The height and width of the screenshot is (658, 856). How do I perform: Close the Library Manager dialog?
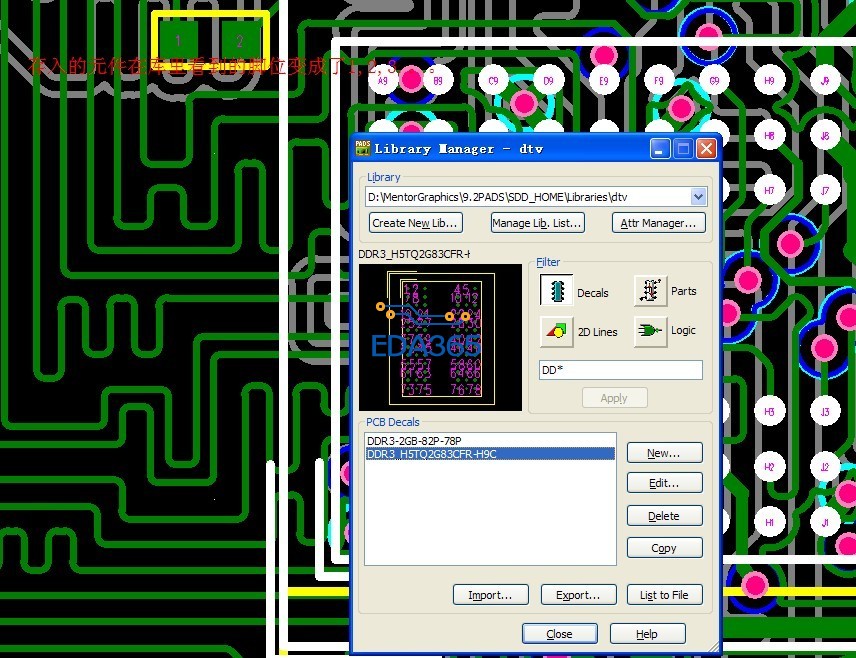pos(560,634)
